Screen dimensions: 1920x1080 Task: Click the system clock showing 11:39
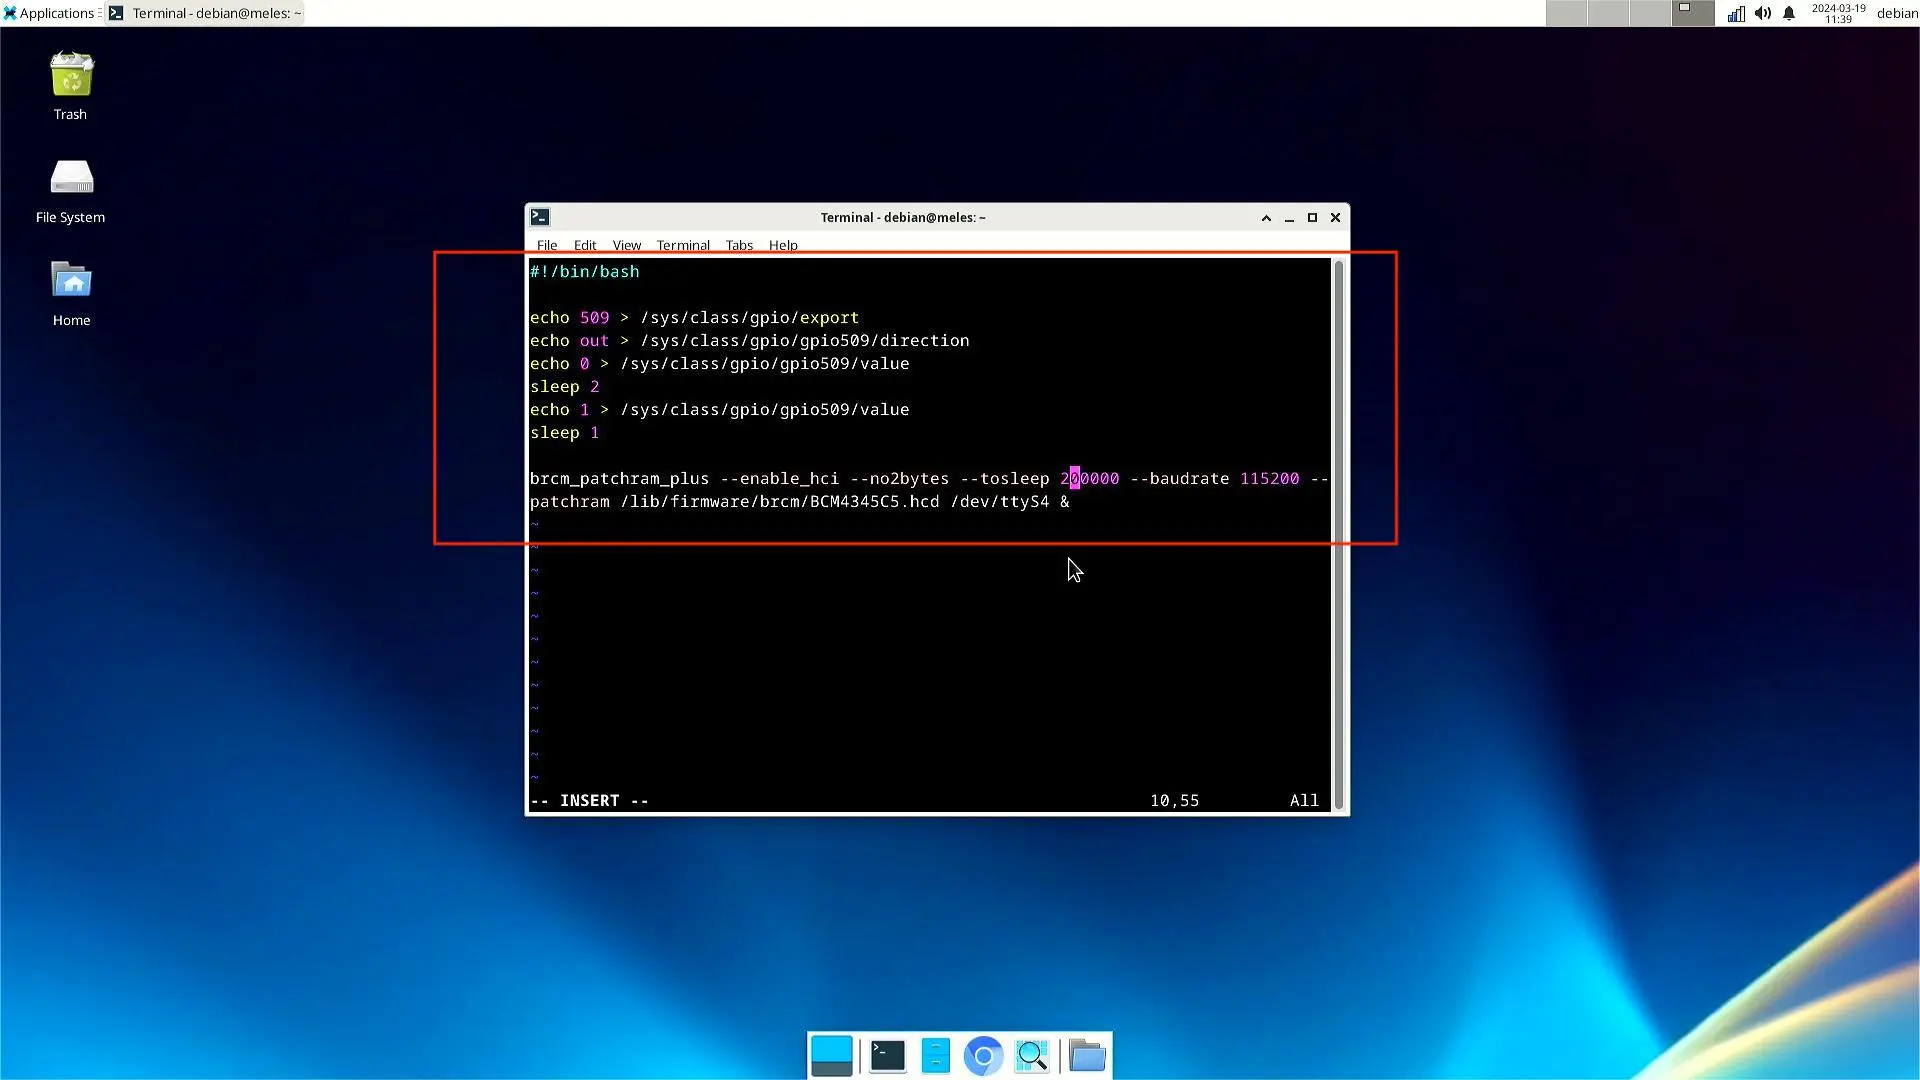coord(1837,17)
